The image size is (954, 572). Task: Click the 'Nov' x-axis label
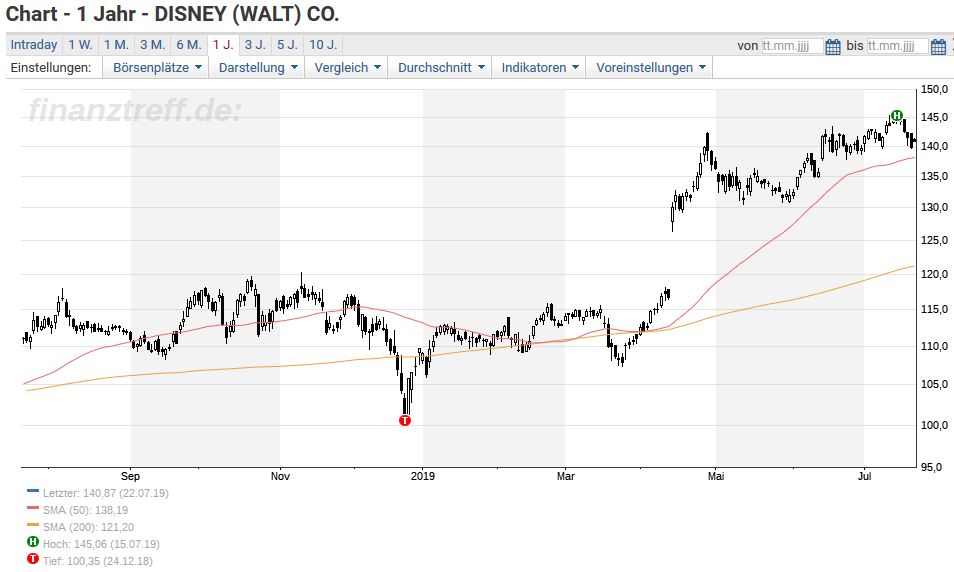pyautogui.click(x=280, y=476)
